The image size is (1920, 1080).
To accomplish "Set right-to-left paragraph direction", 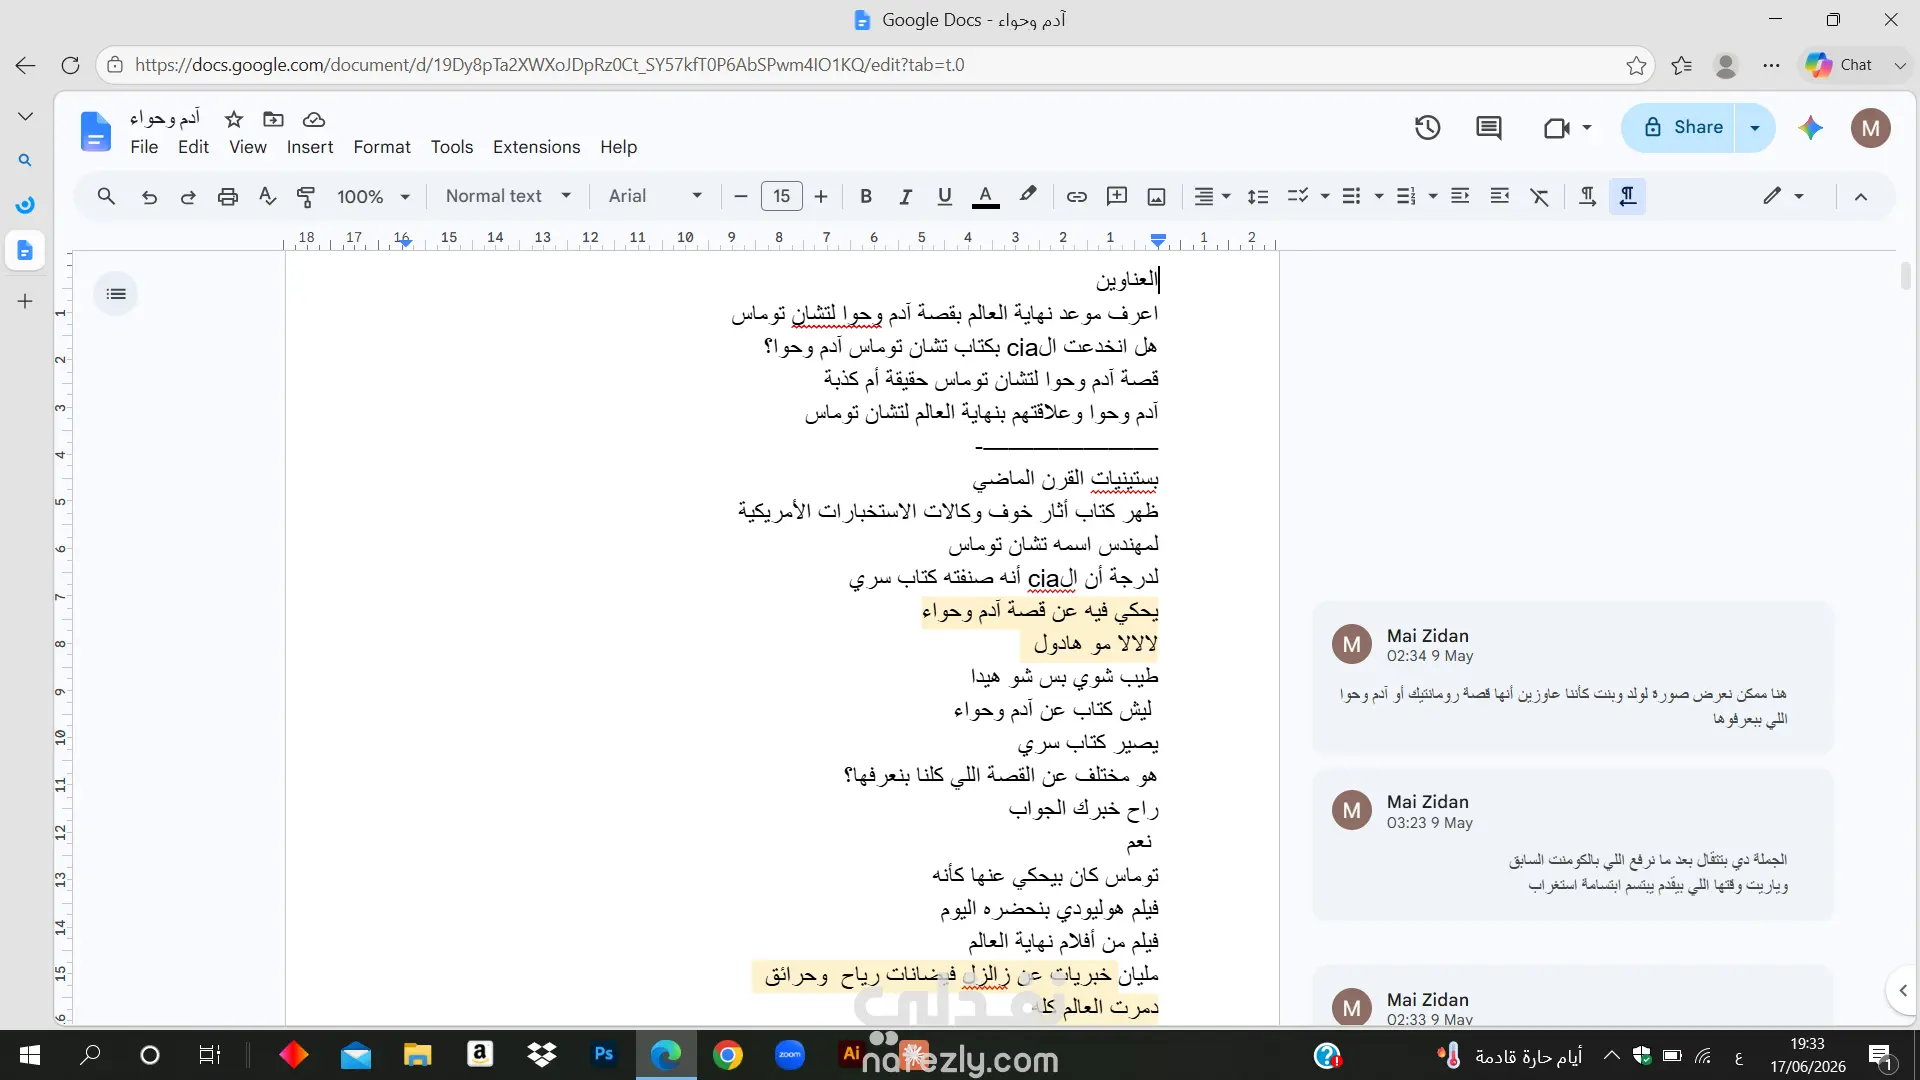I will pyautogui.click(x=1628, y=196).
